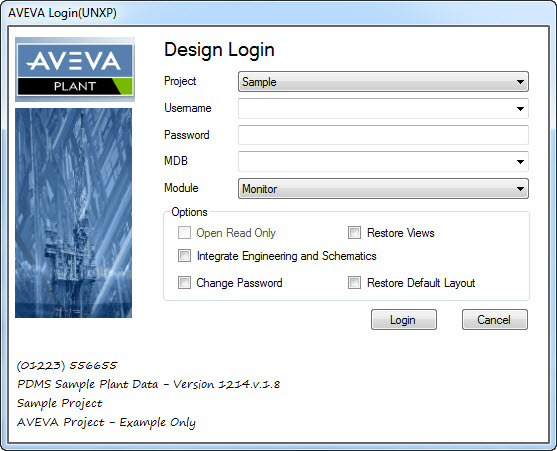Click the Username text area
The image size is (557, 451).
point(376,109)
